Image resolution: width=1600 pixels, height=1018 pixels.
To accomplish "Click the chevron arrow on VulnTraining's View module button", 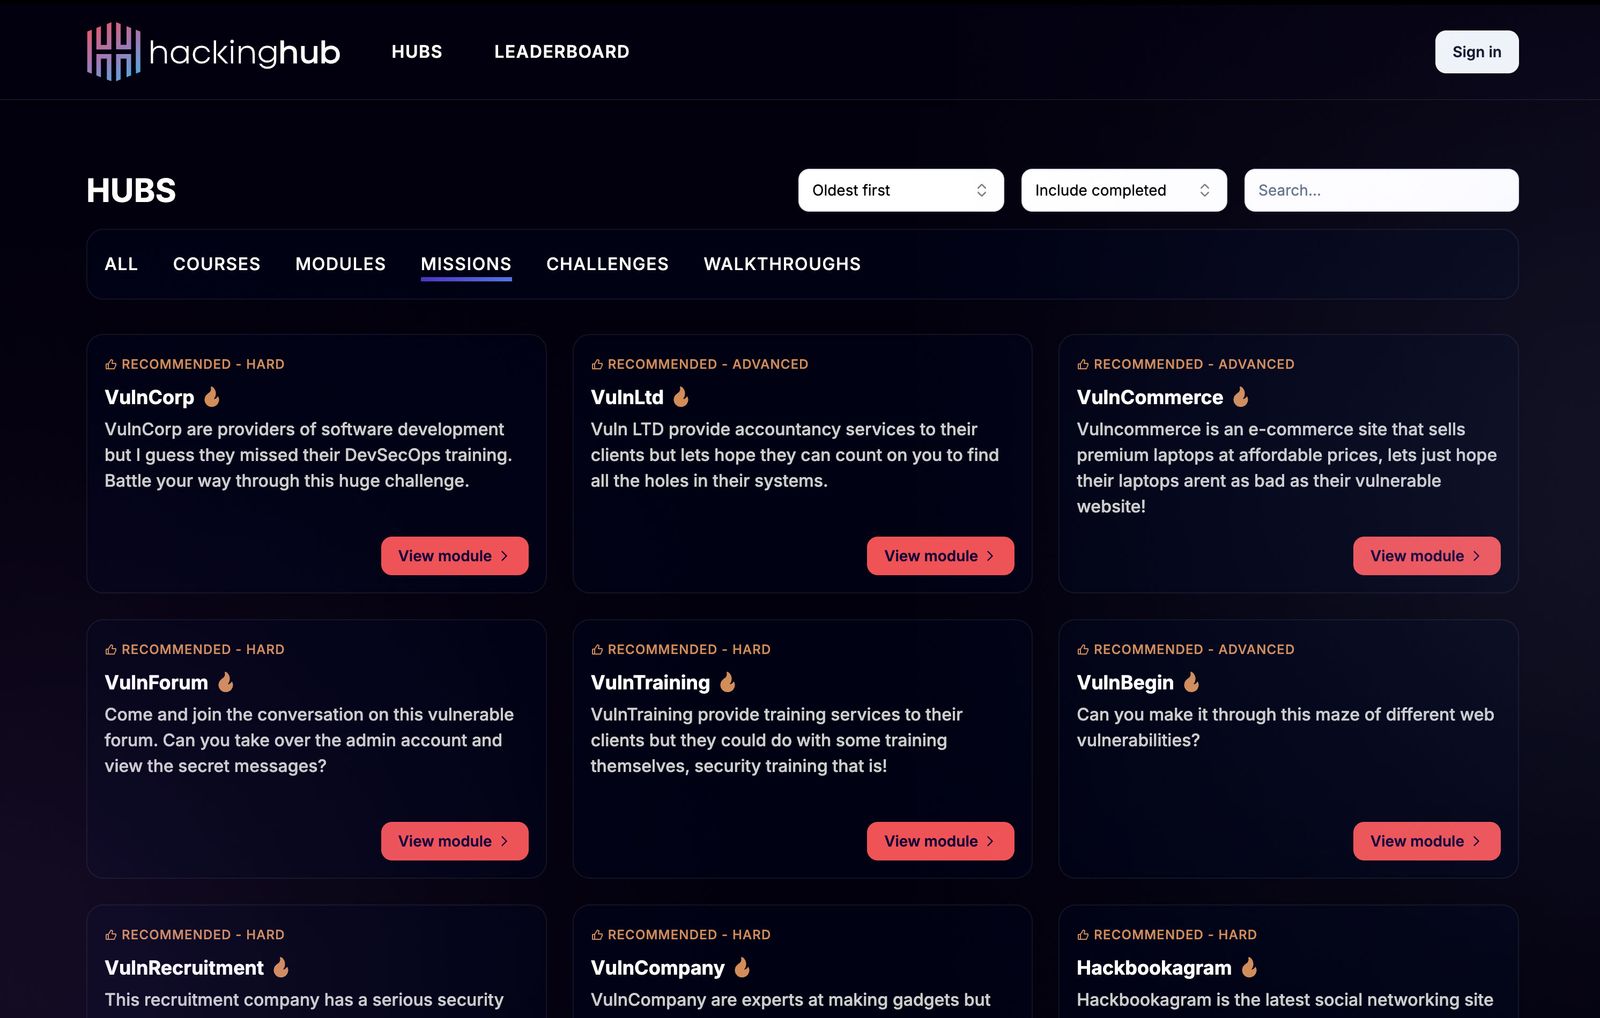I will [x=990, y=841].
